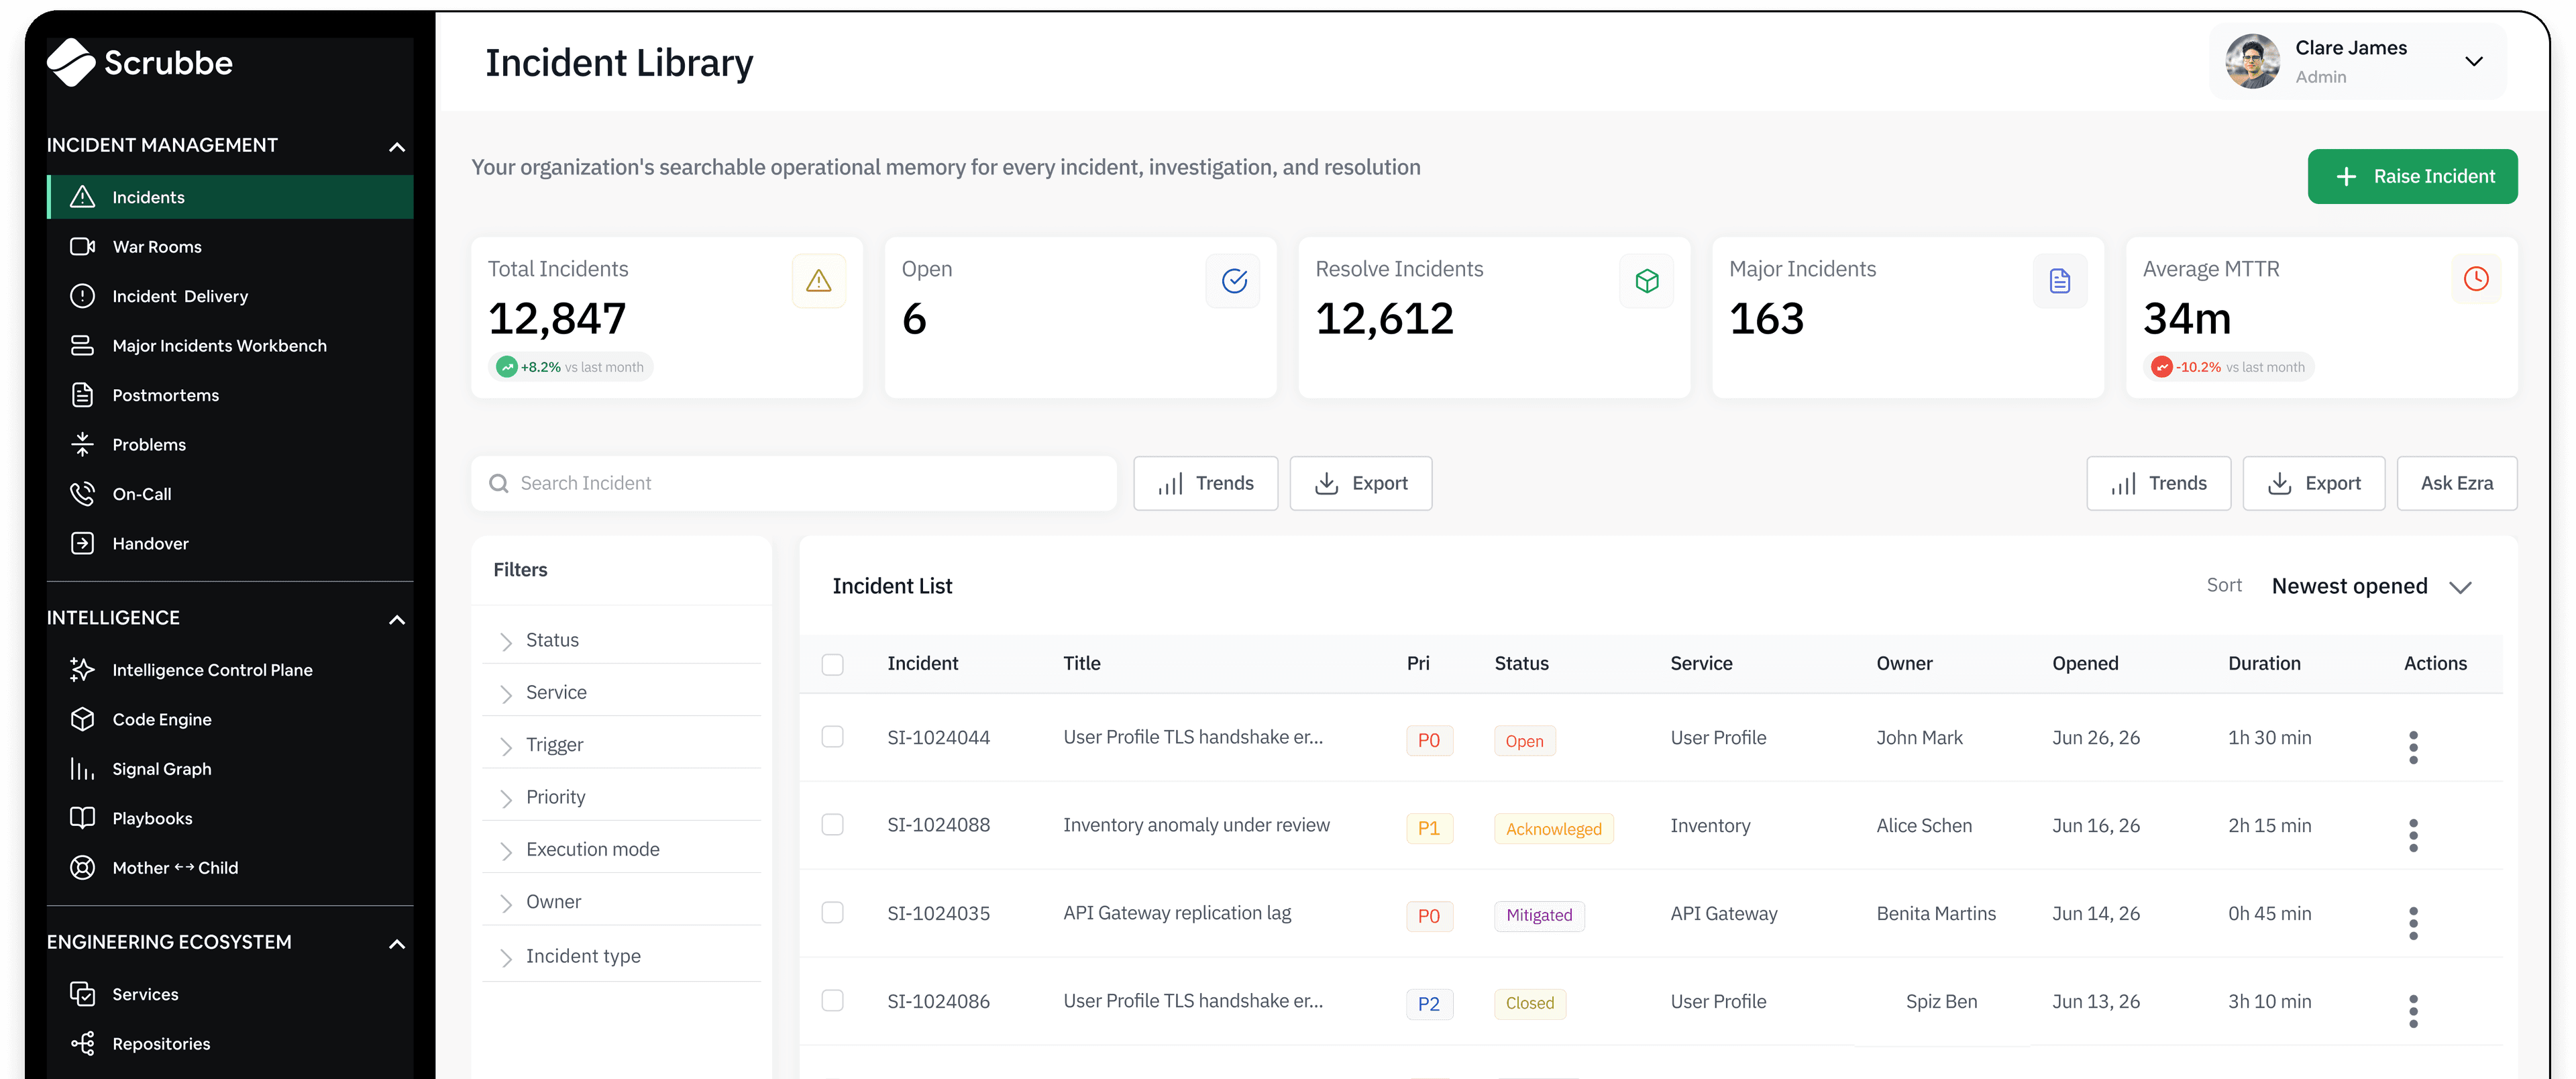Focus the Search Incident field
This screenshot has height=1079, width=2576.
point(794,483)
